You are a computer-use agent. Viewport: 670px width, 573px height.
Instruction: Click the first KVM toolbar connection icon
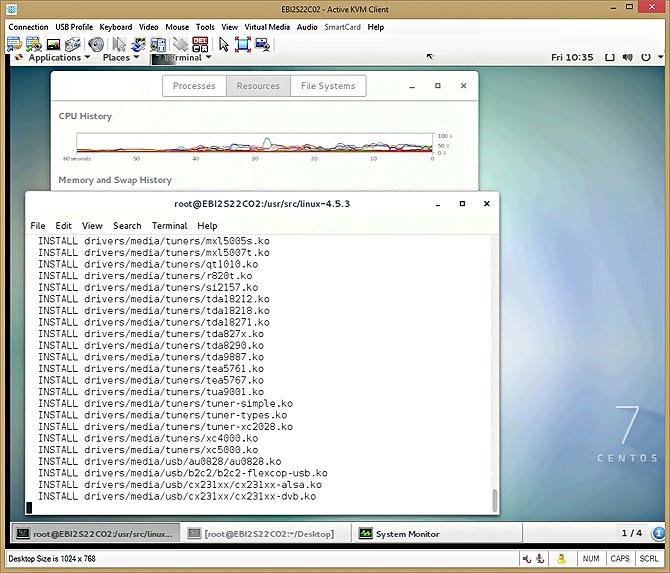point(14,44)
